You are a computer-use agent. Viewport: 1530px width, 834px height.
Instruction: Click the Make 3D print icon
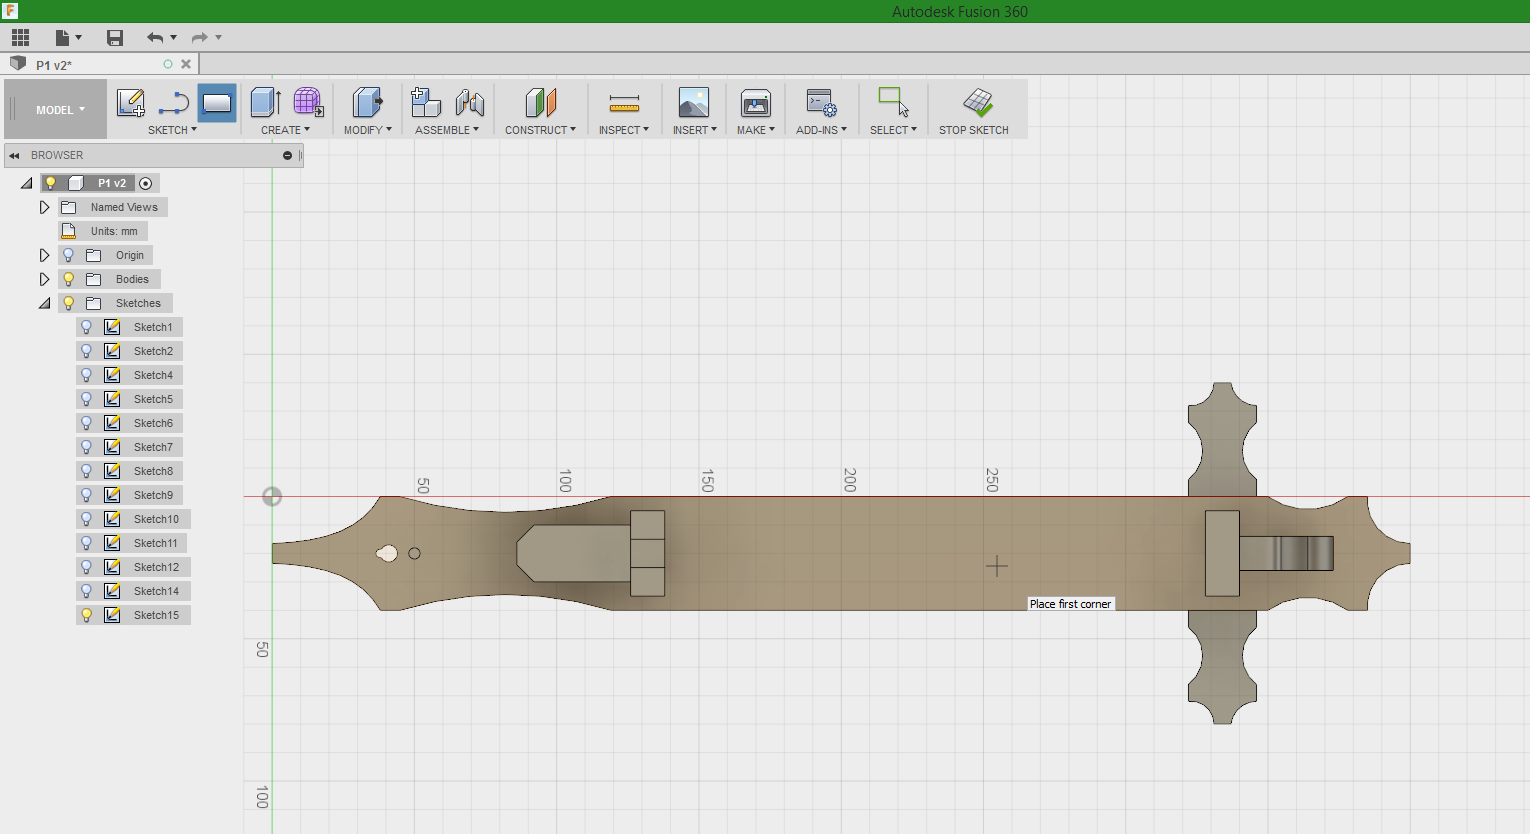(x=755, y=102)
